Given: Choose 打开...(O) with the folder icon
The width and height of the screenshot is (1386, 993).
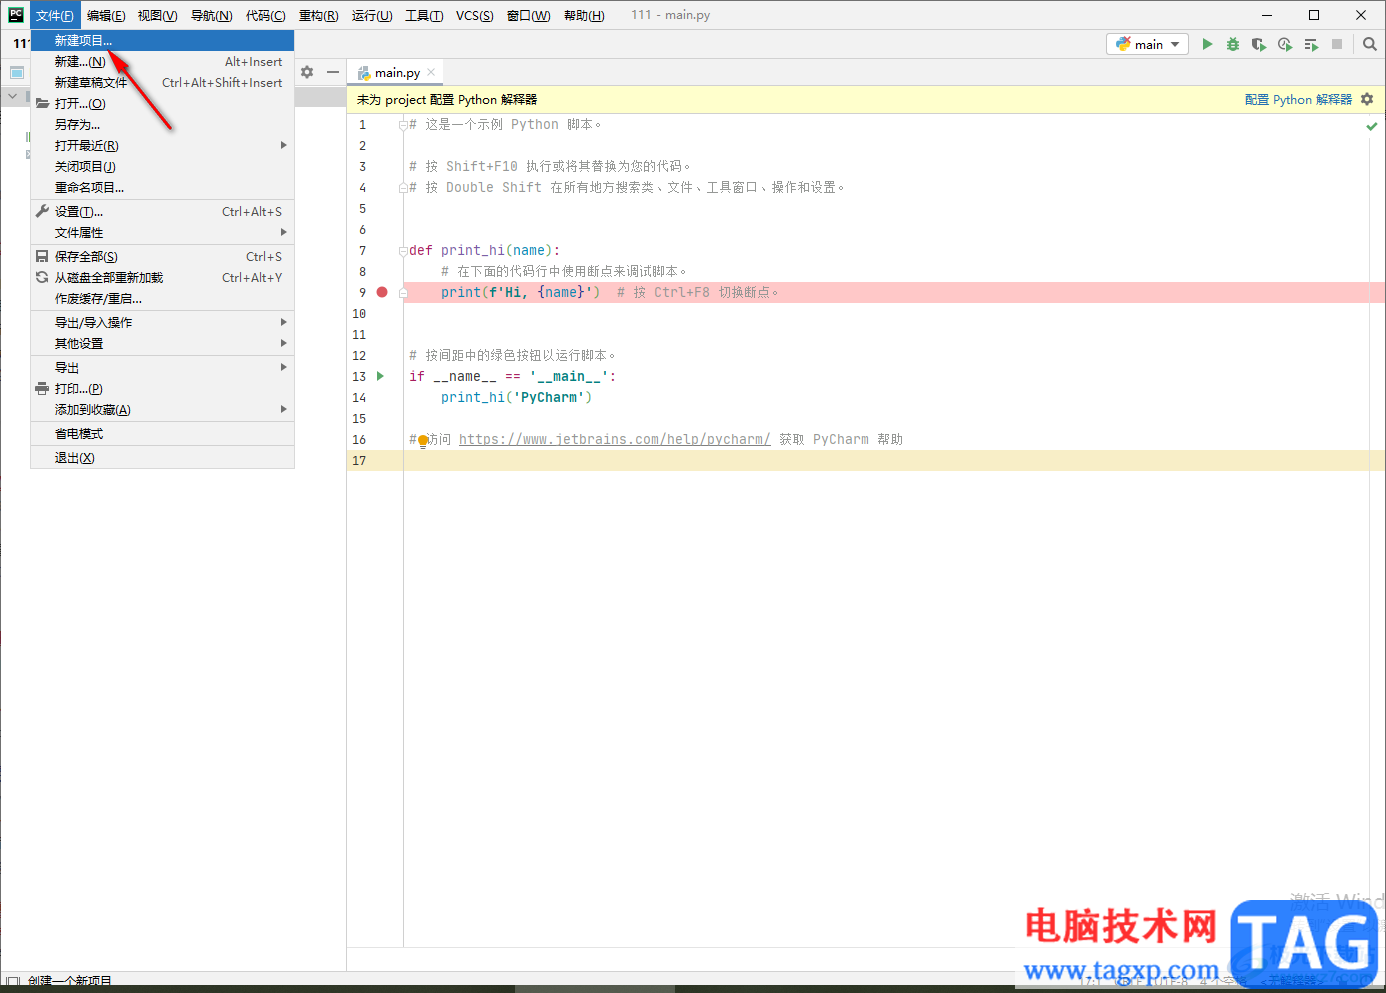Looking at the screenshot, I should [162, 104].
